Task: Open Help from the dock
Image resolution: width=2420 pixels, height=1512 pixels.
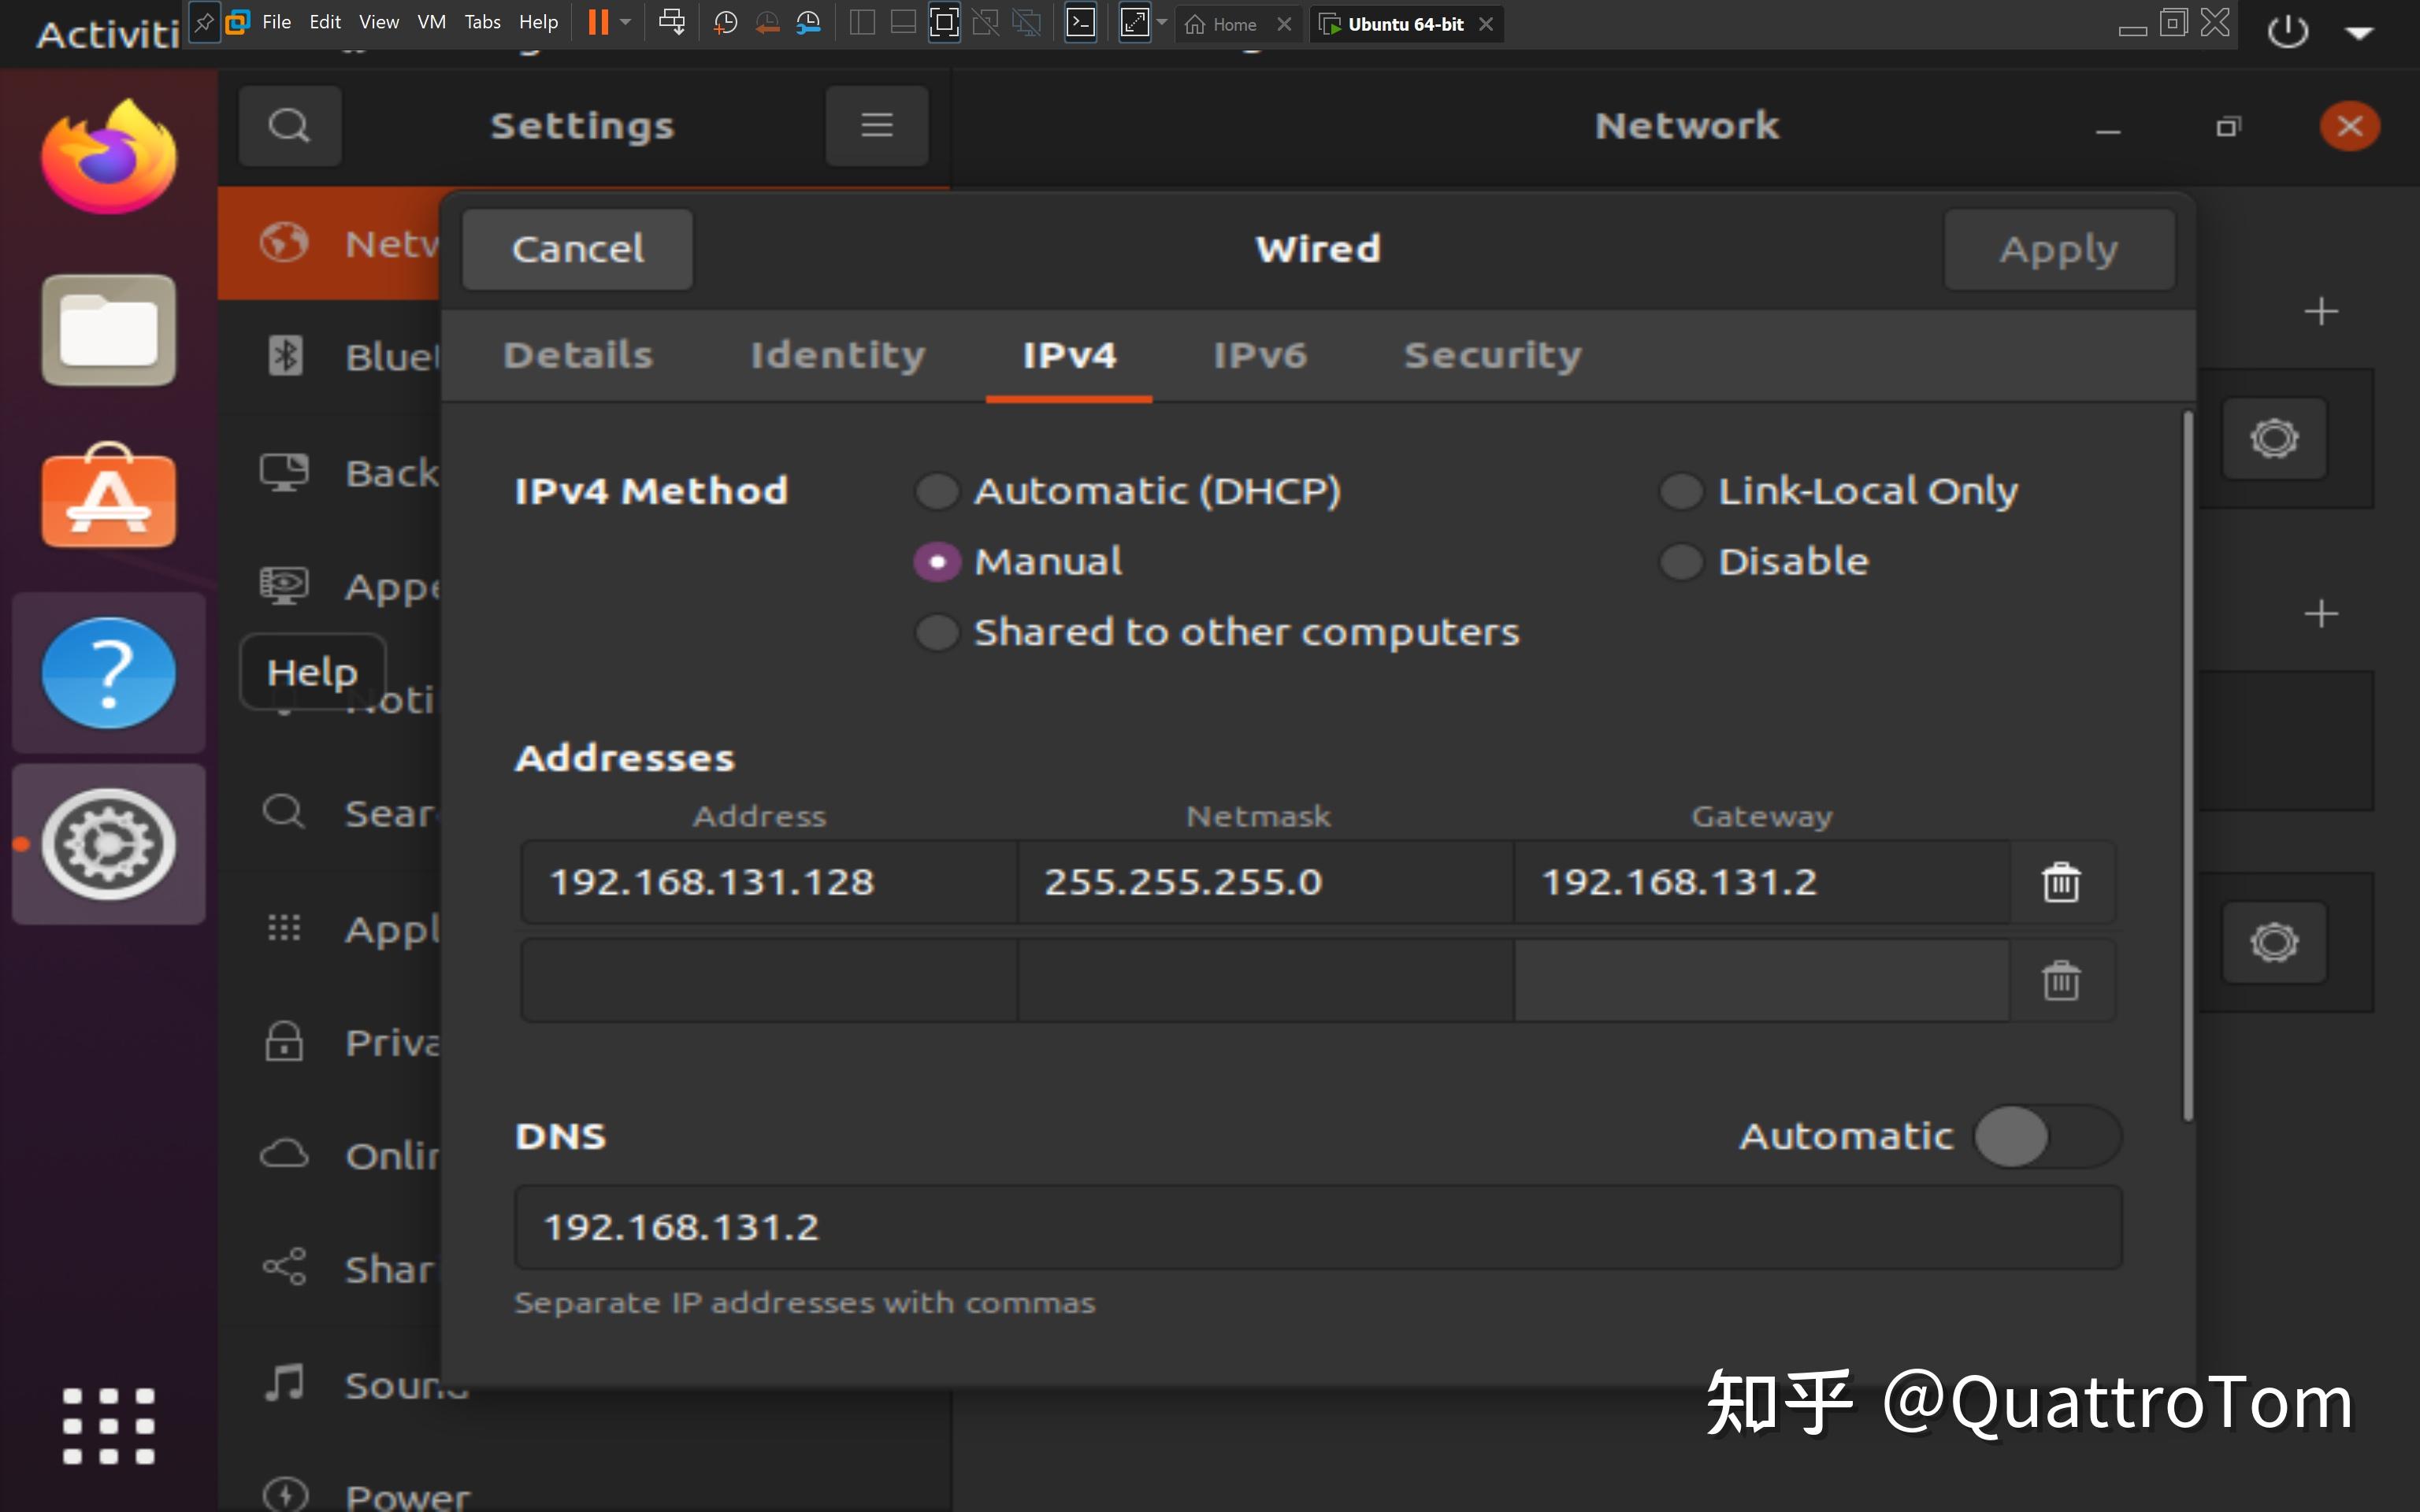Action: [109, 672]
